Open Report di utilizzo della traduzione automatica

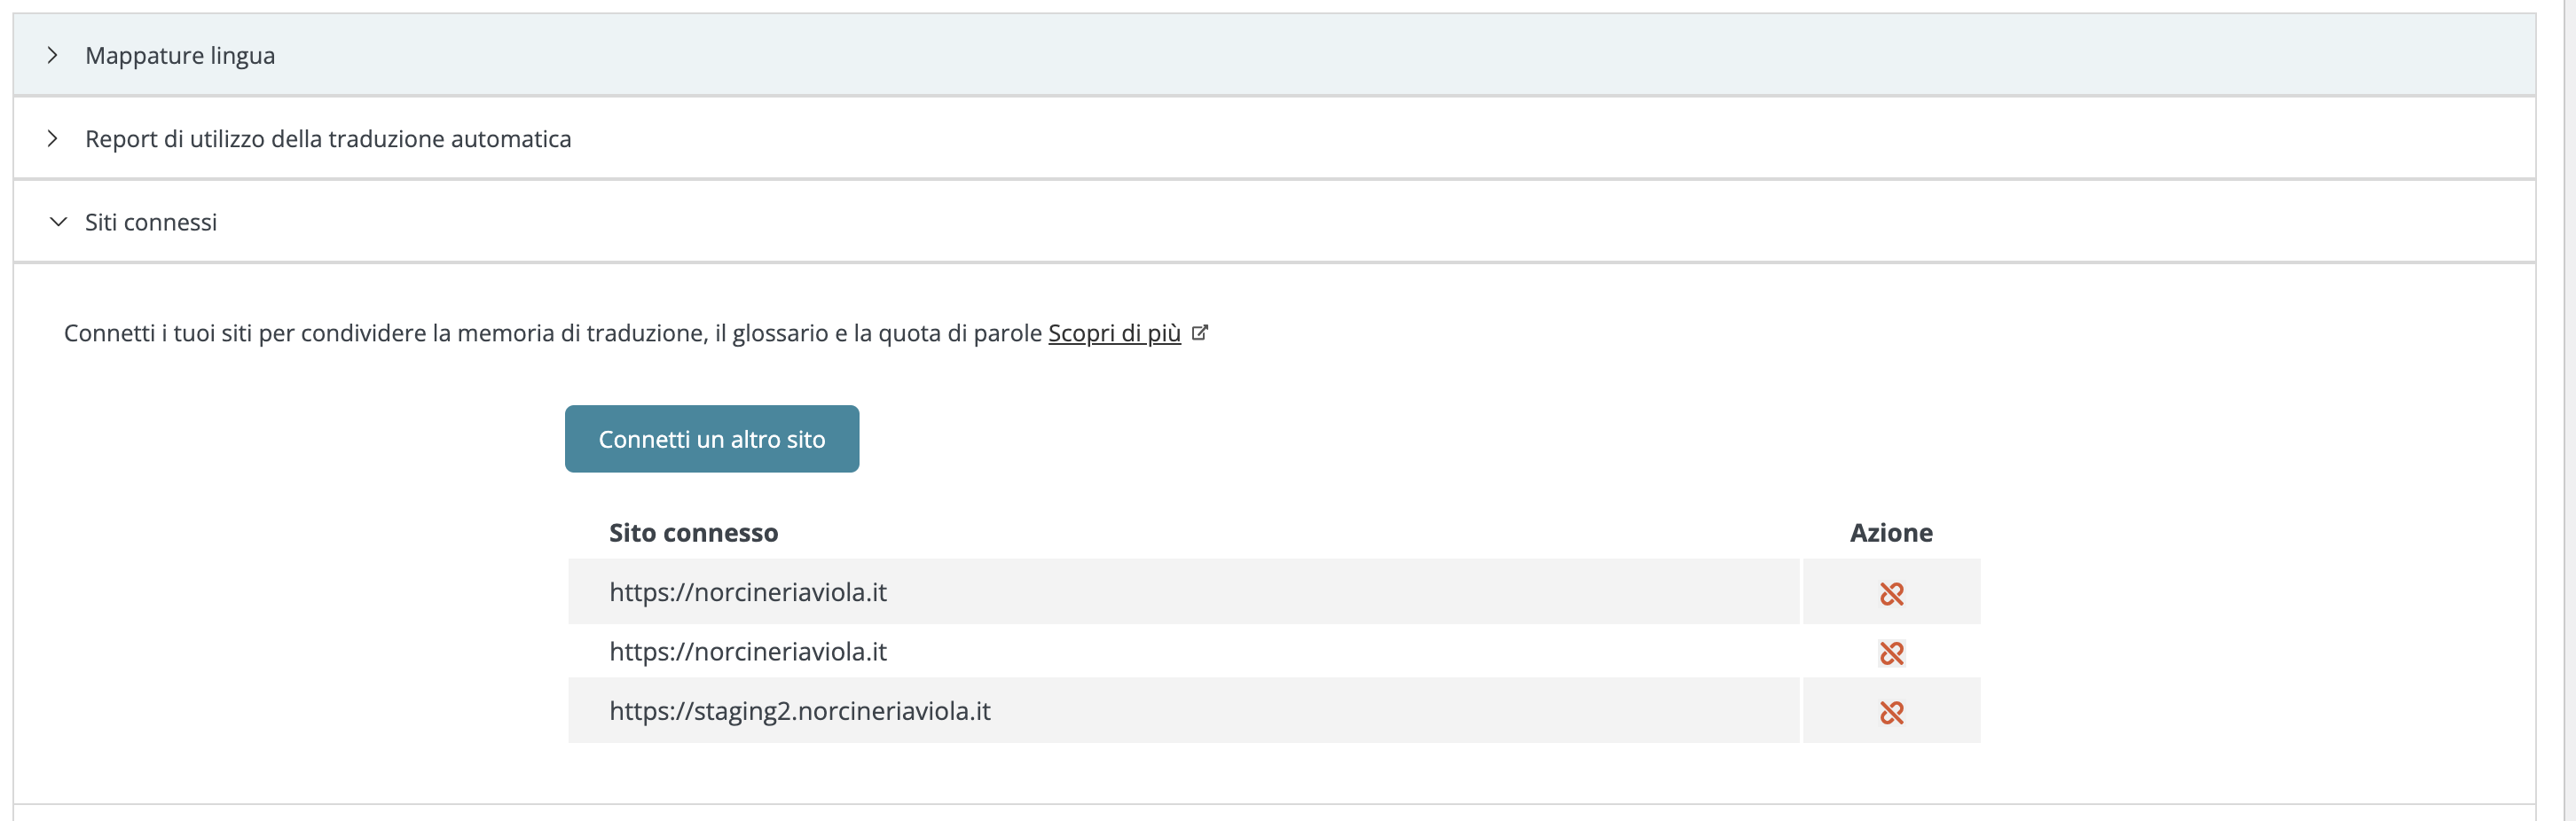(328, 139)
